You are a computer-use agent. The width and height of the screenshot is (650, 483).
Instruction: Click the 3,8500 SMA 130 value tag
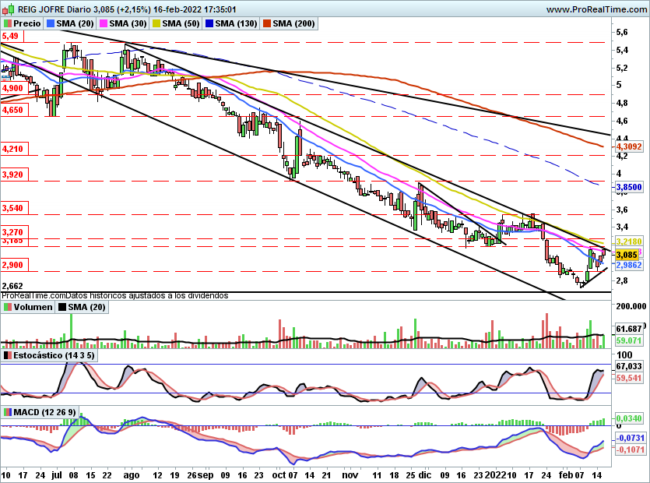pyautogui.click(x=628, y=187)
